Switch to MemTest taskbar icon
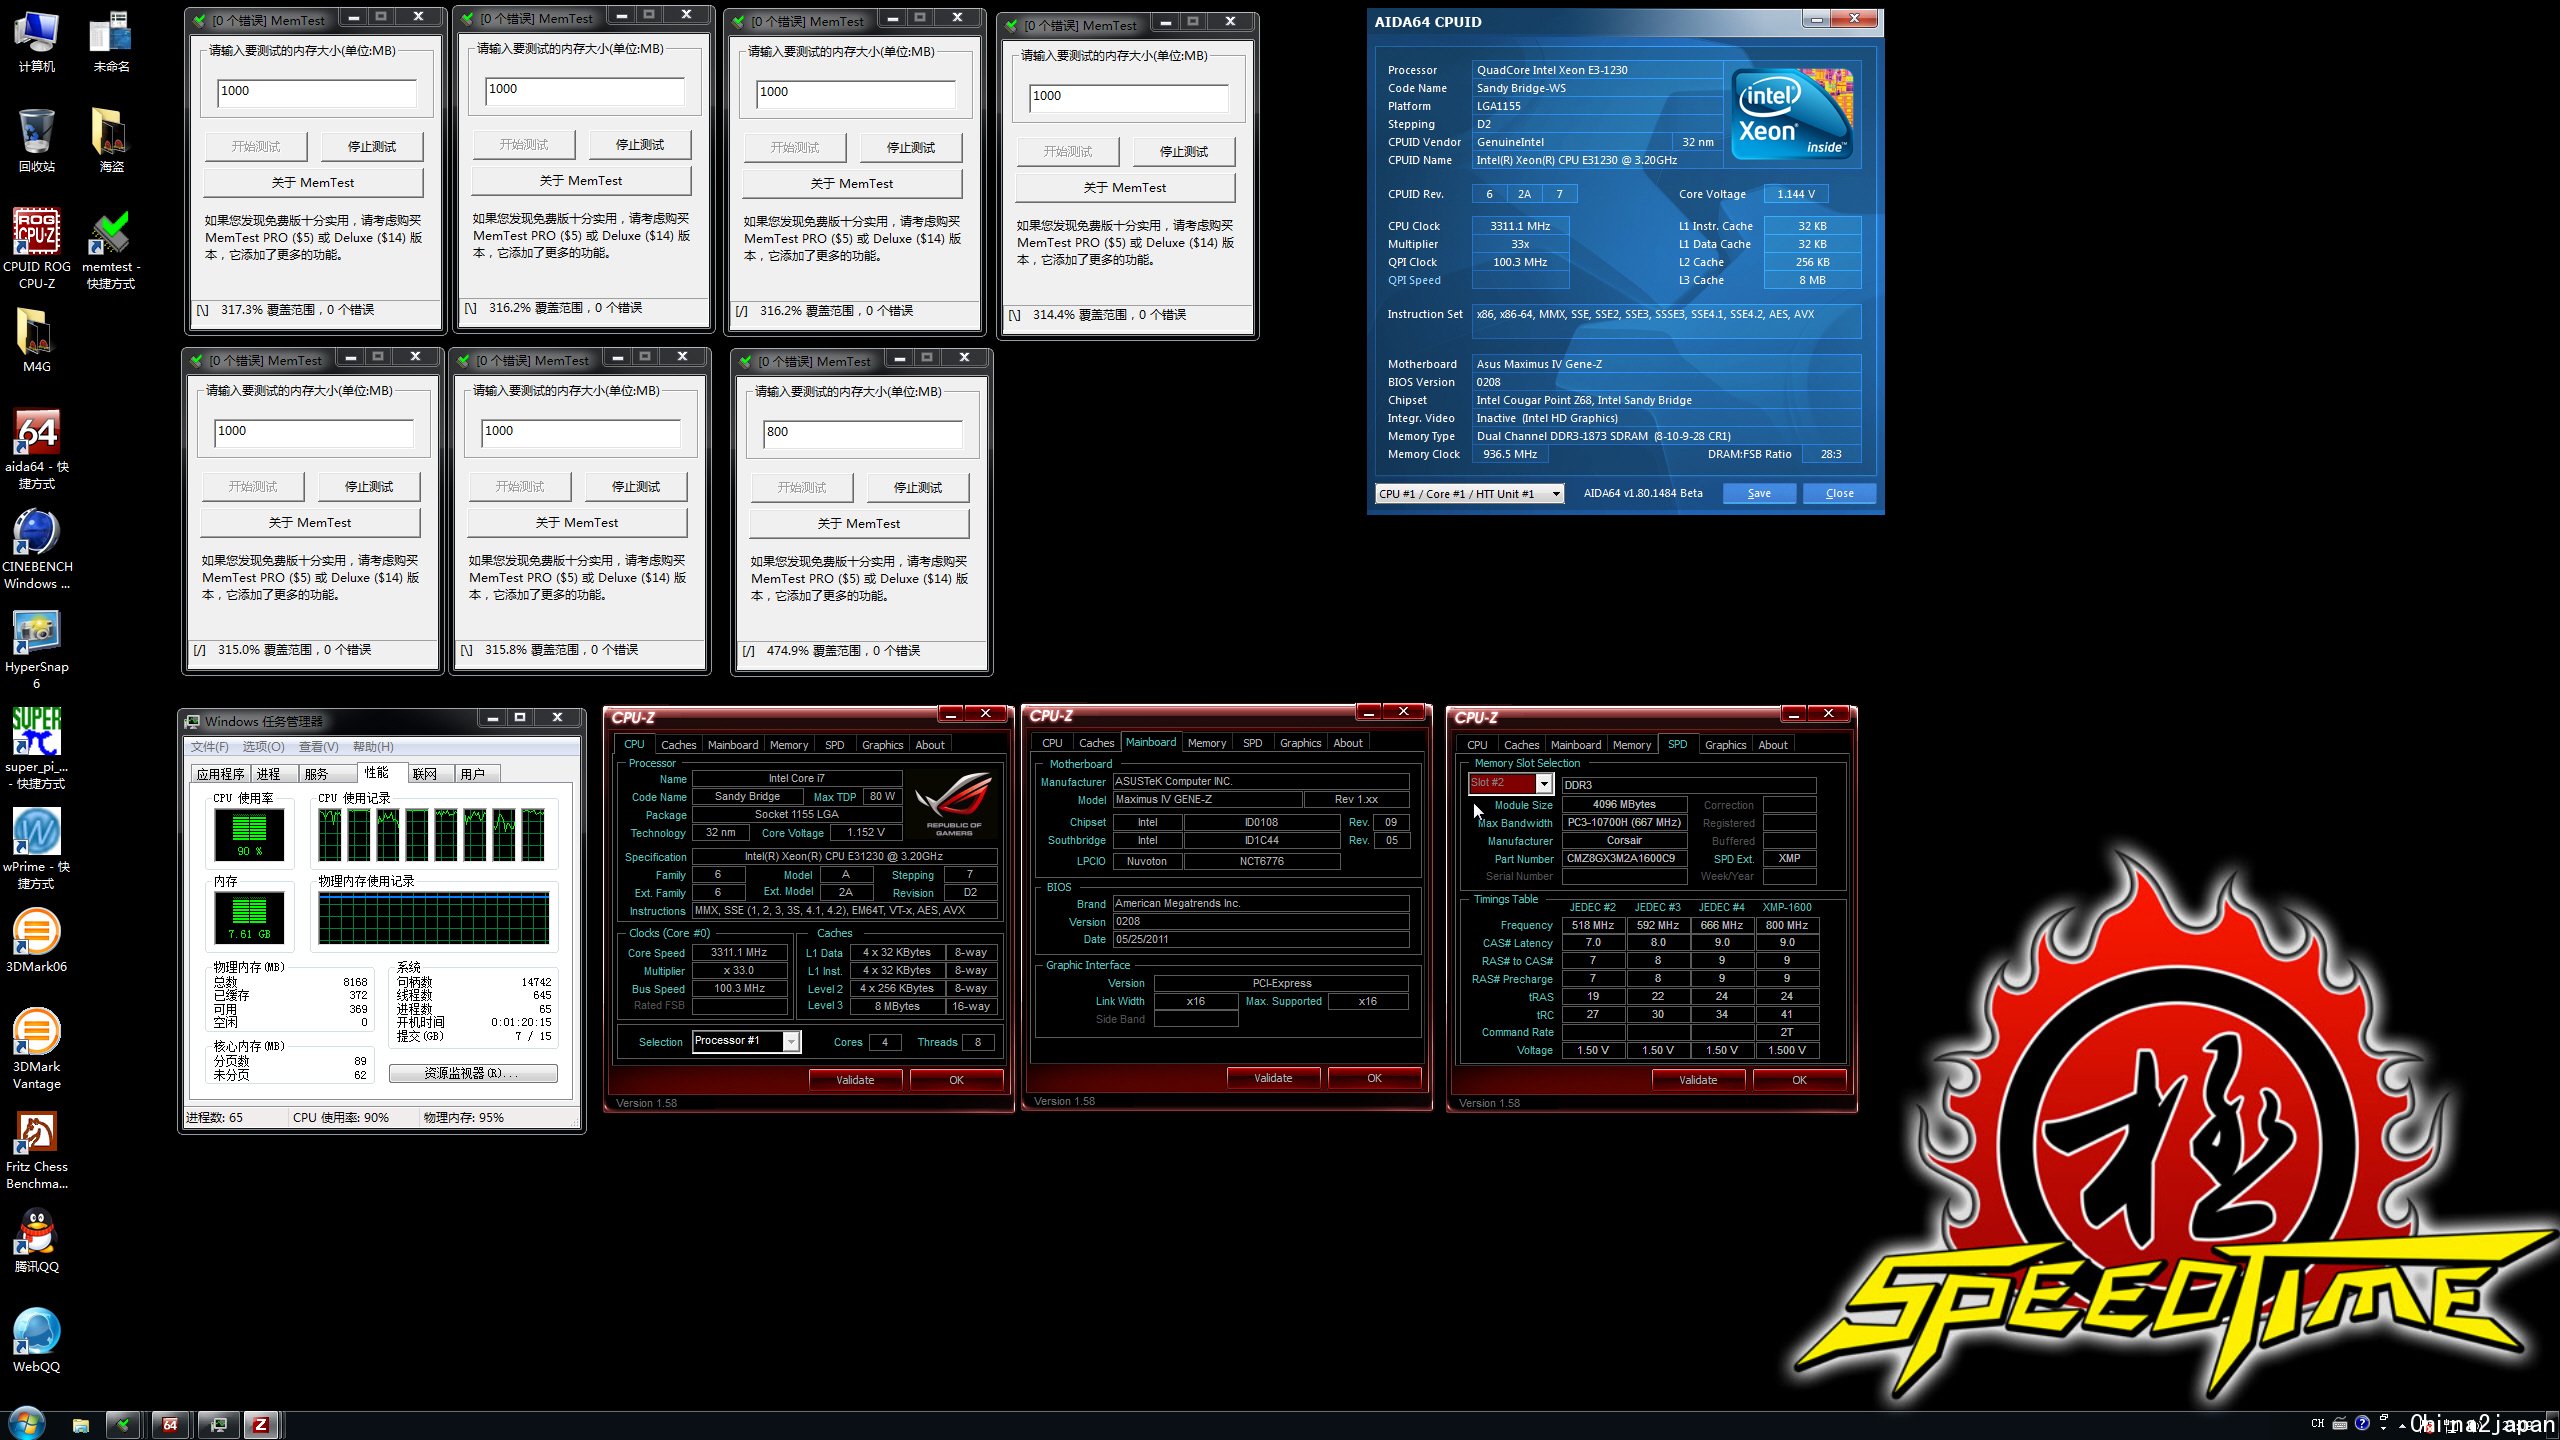Viewport: 2560px width, 1440px height. tap(123, 1425)
